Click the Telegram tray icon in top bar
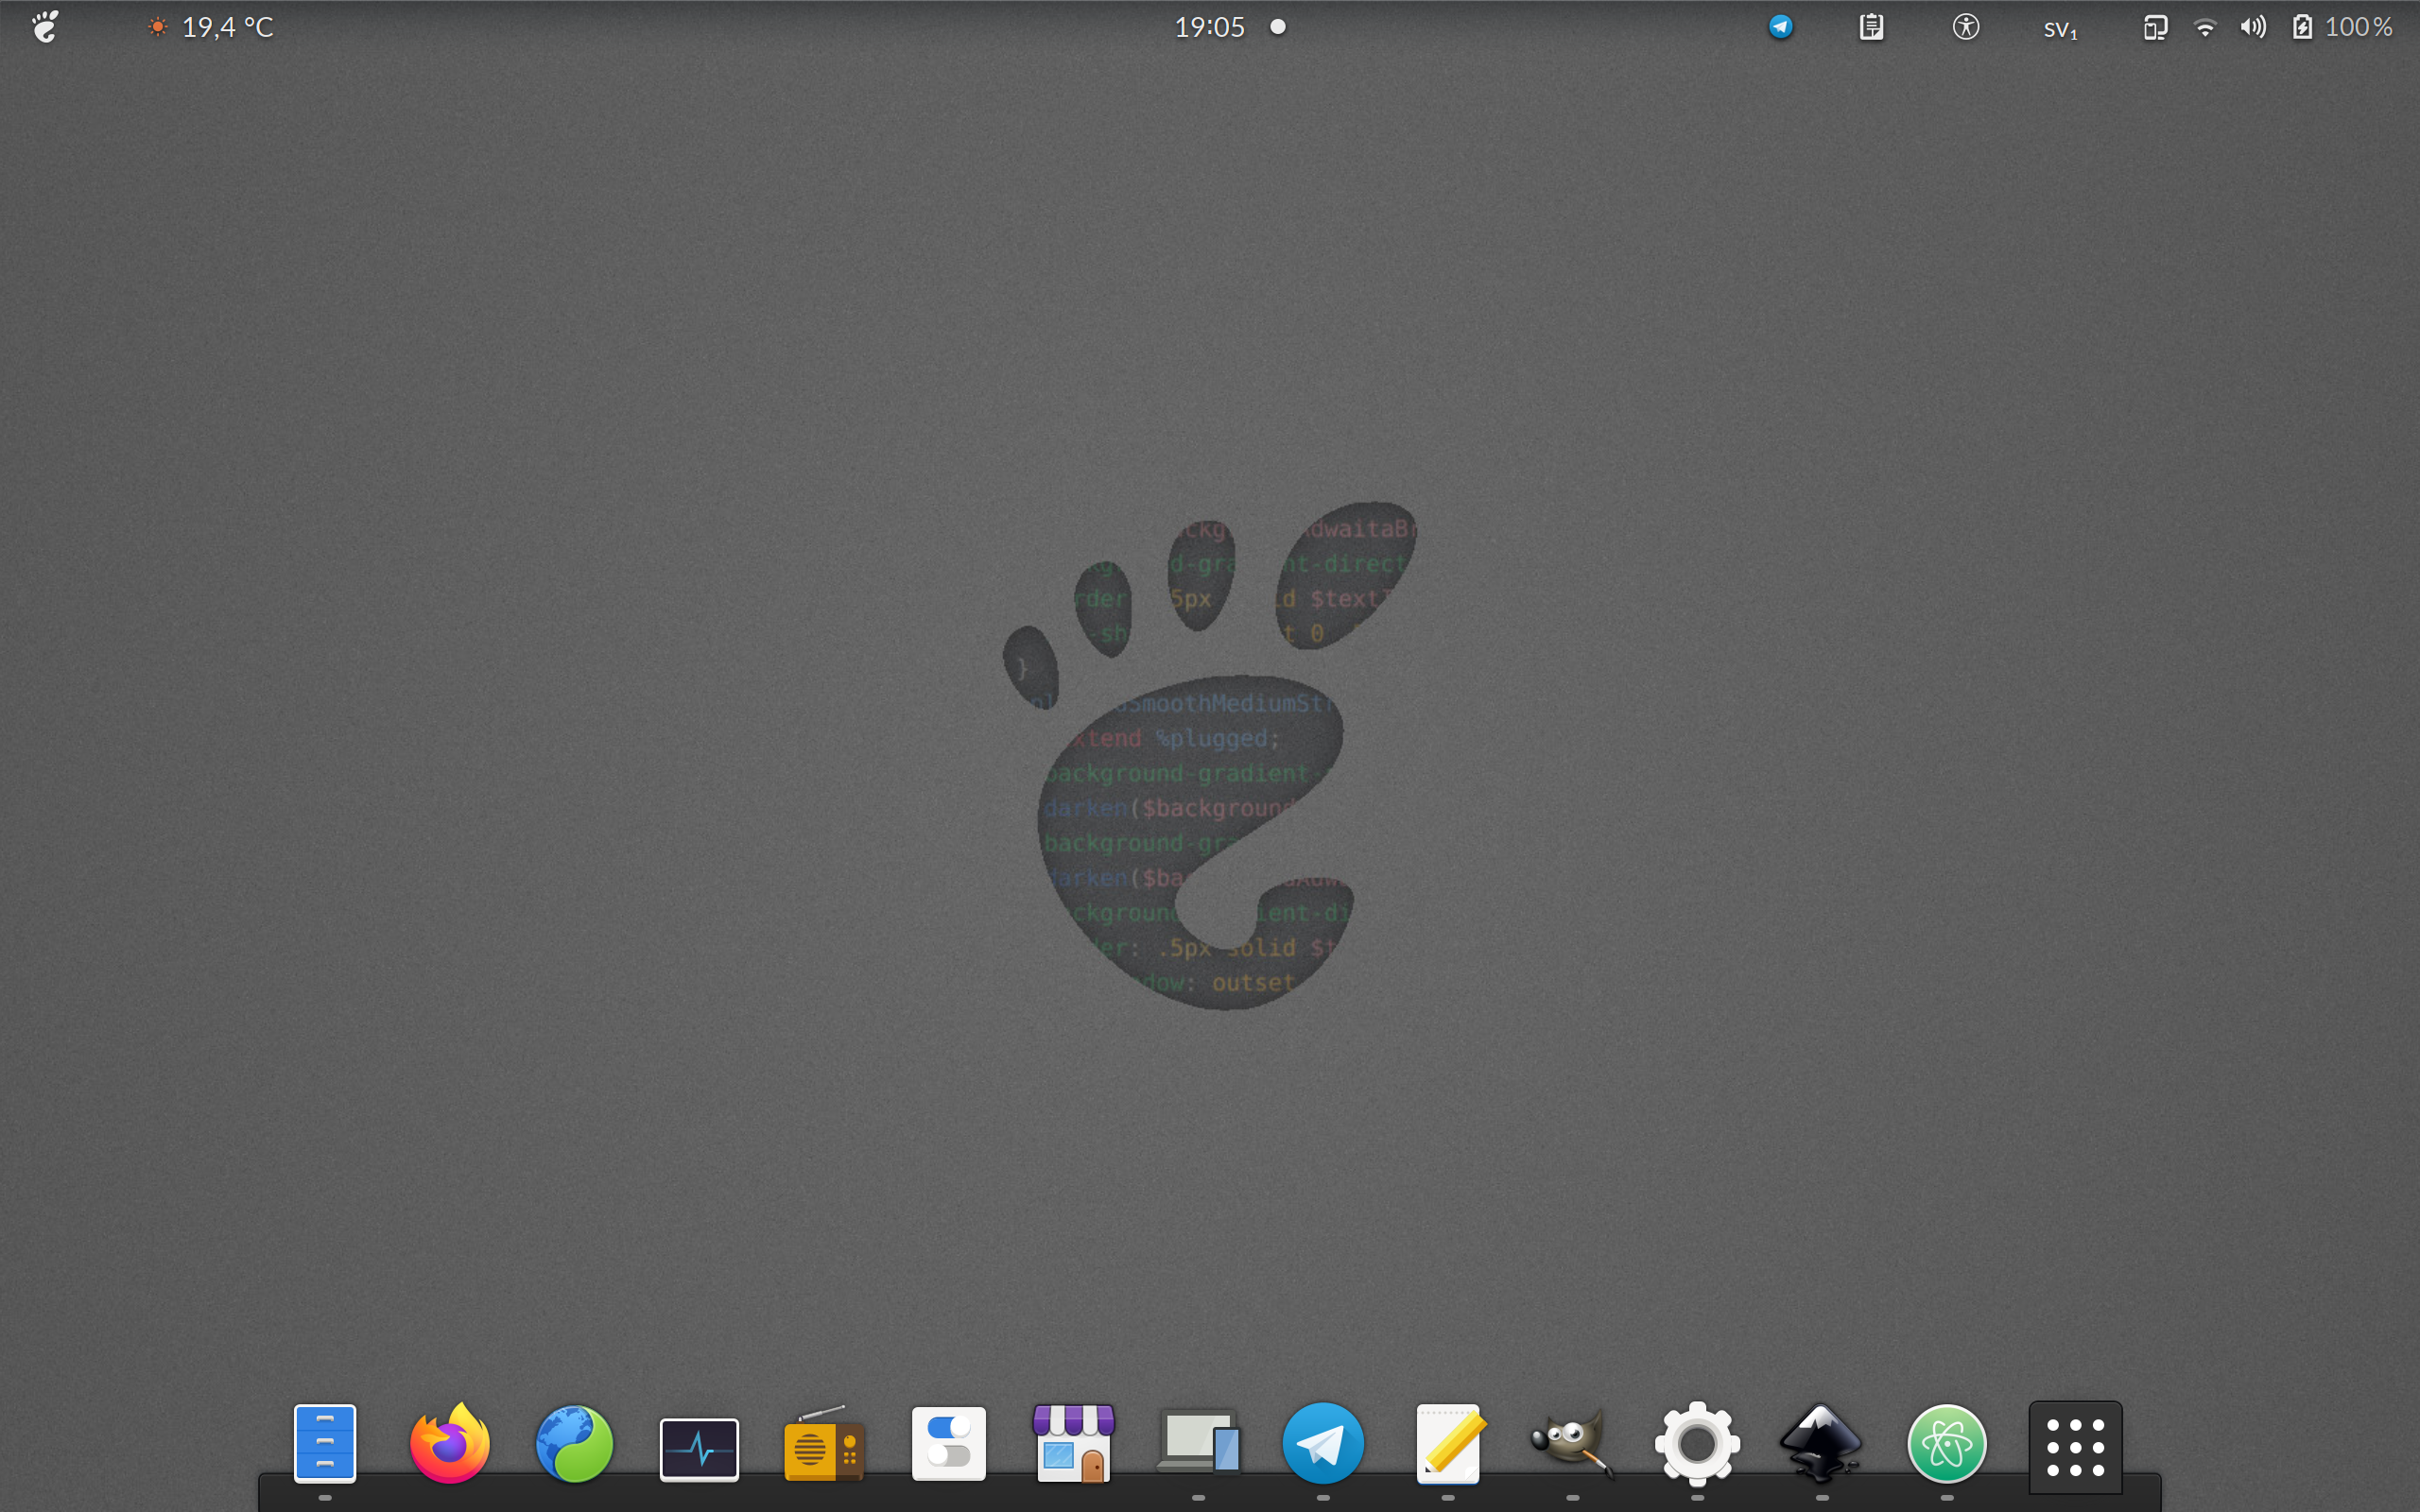The image size is (2420, 1512). 1781,27
